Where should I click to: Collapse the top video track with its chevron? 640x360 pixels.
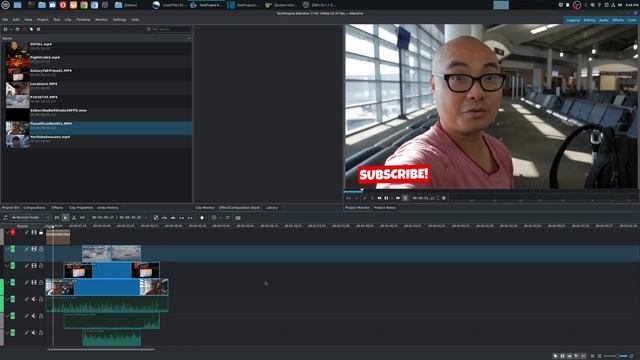pyautogui.click(x=7, y=232)
